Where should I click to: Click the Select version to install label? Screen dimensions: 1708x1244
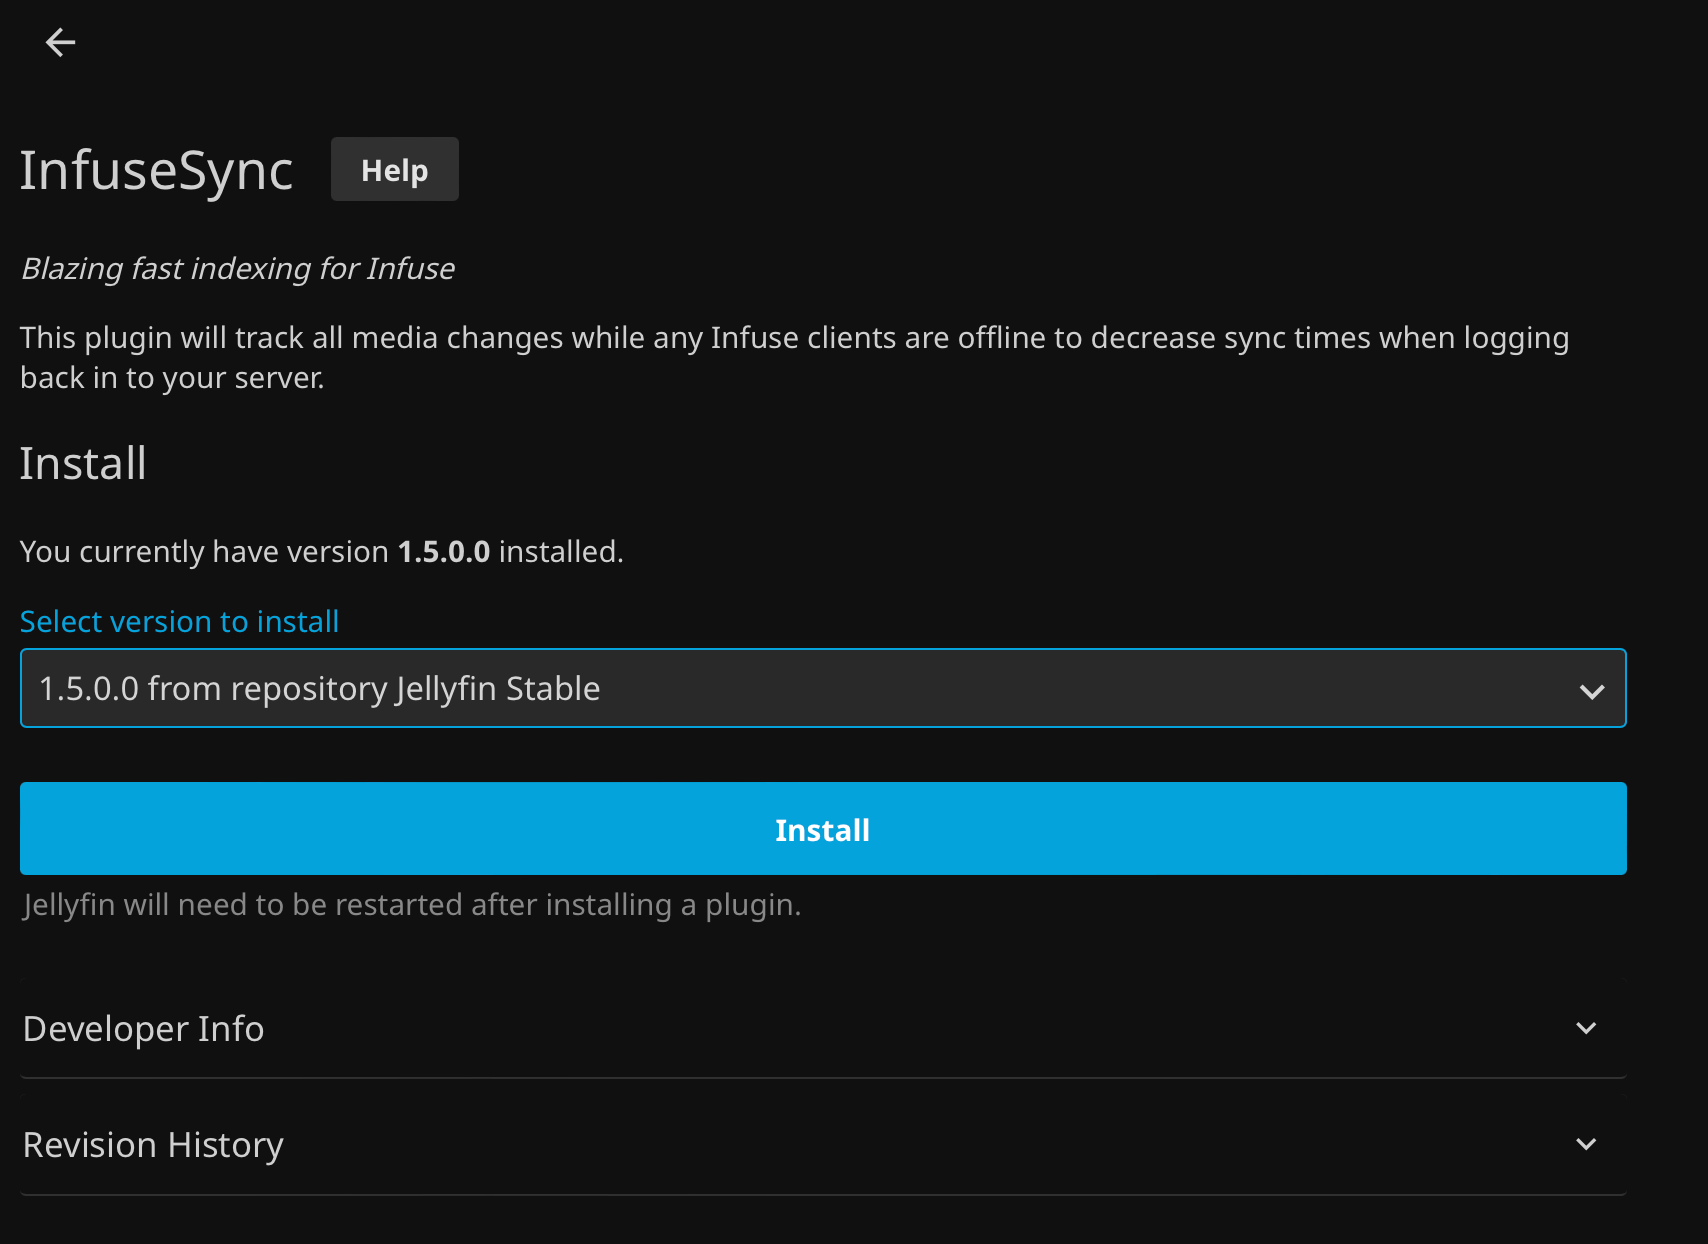point(179,621)
